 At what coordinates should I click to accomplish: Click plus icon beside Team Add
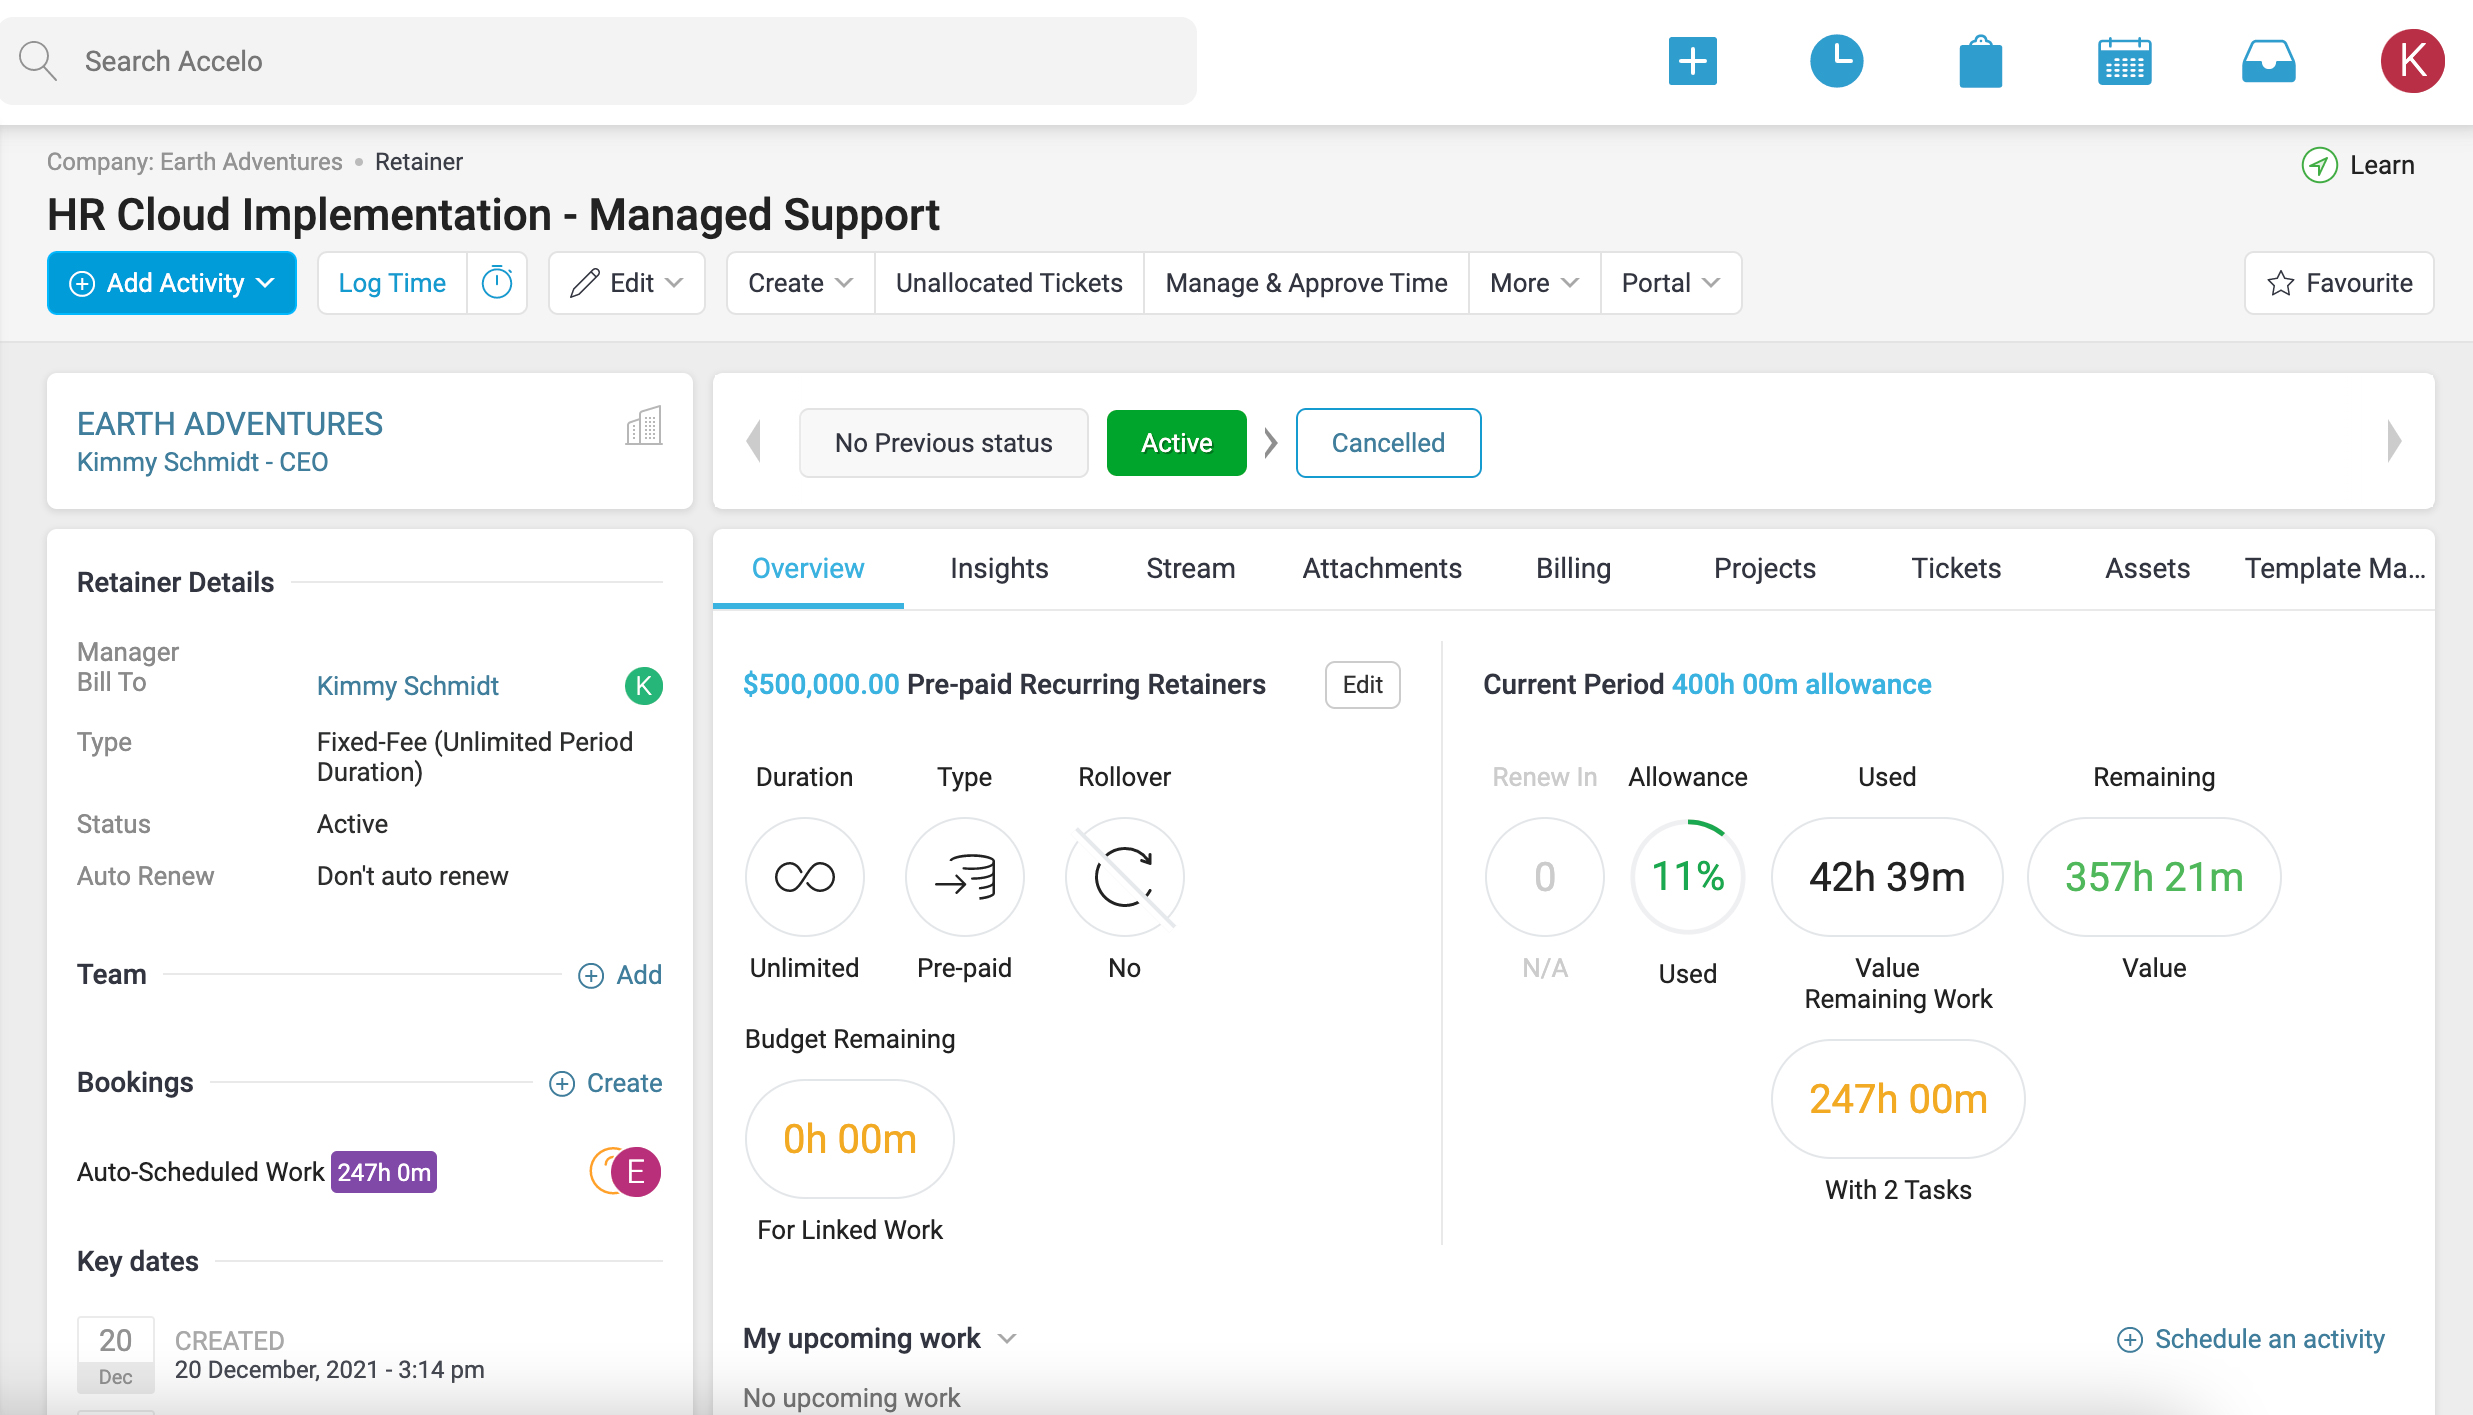click(591, 976)
